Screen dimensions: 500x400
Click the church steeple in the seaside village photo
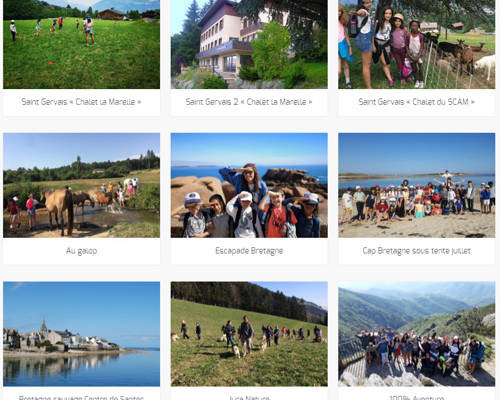pyautogui.click(x=44, y=326)
